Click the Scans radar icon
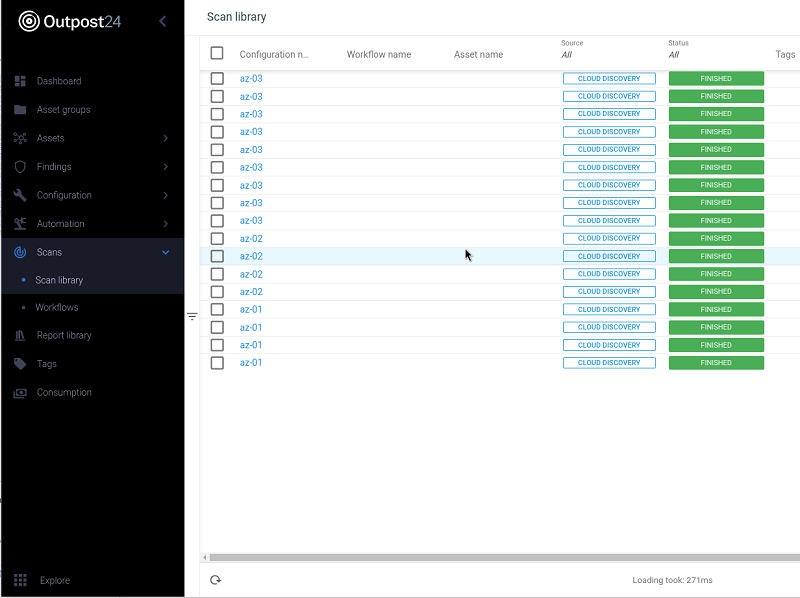800x598 pixels. [x=20, y=252]
